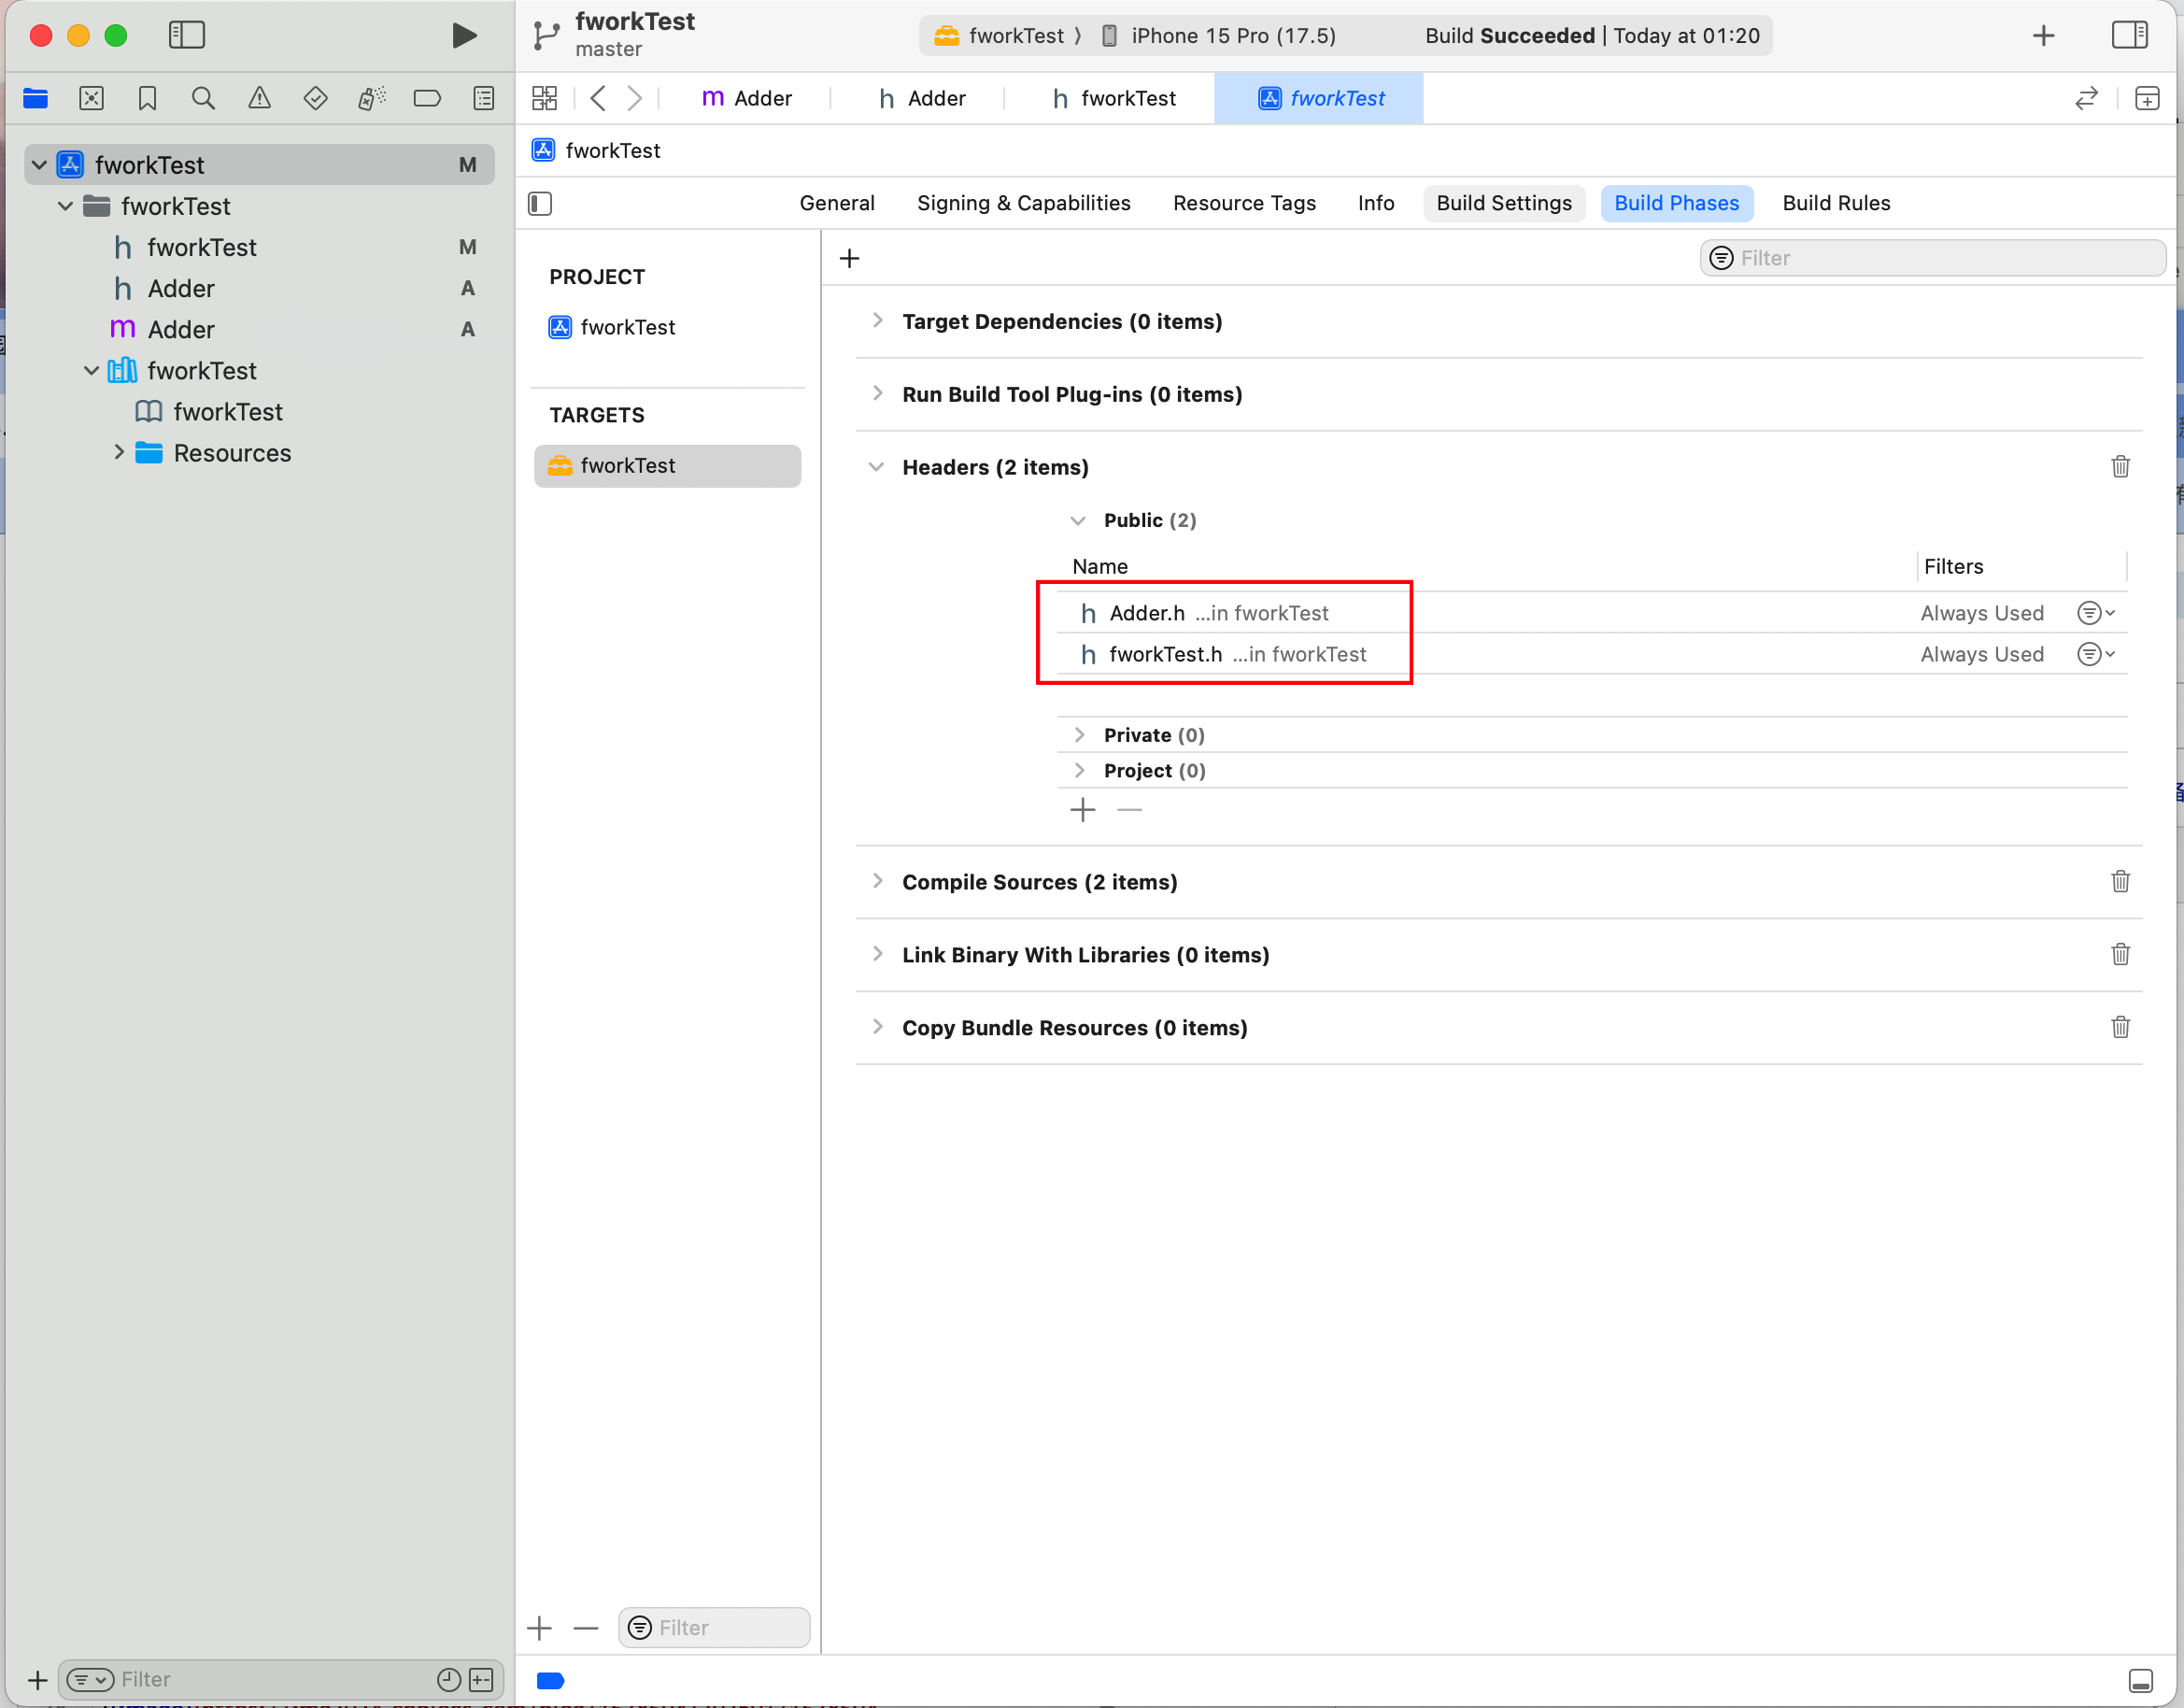Switch to Build Settings tab
This screenshot has height=1708, width=2184.
pos(1504,204)
